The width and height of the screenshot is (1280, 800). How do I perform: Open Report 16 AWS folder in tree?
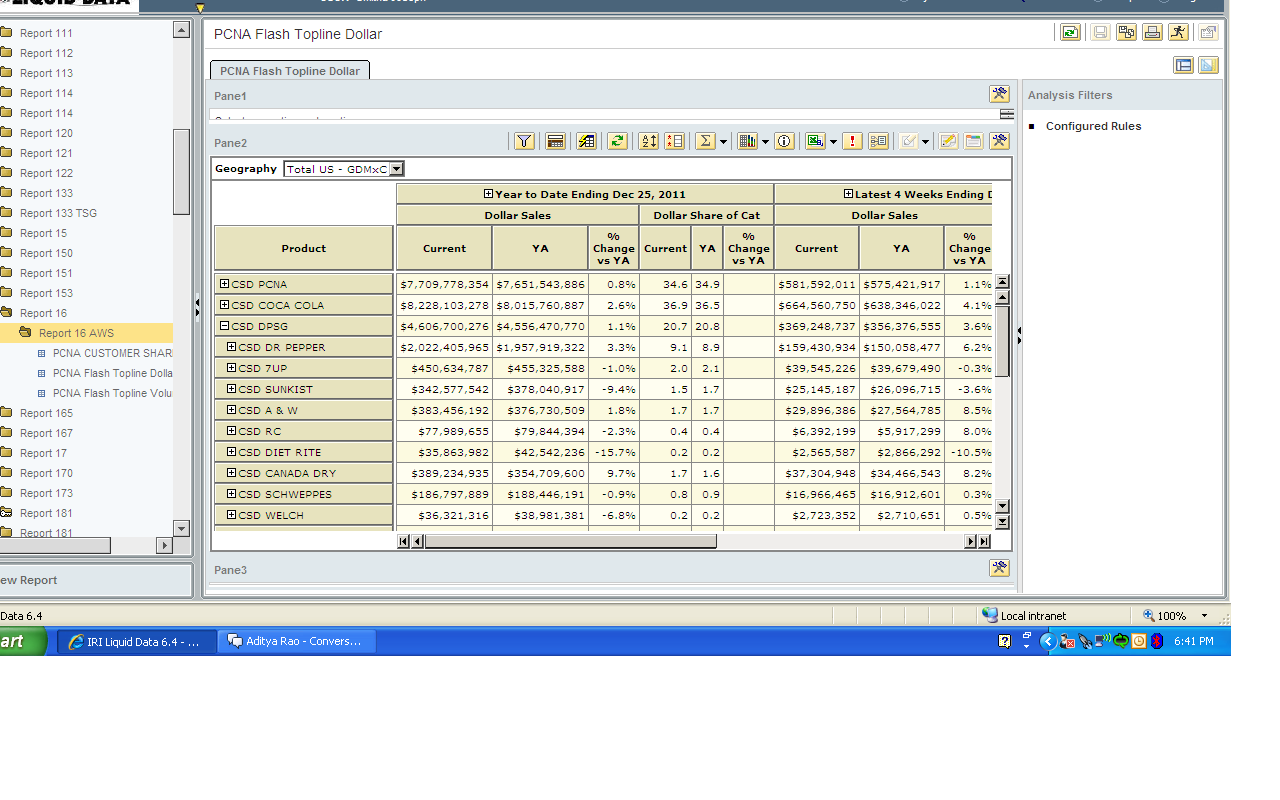click(x=76, y=333)
